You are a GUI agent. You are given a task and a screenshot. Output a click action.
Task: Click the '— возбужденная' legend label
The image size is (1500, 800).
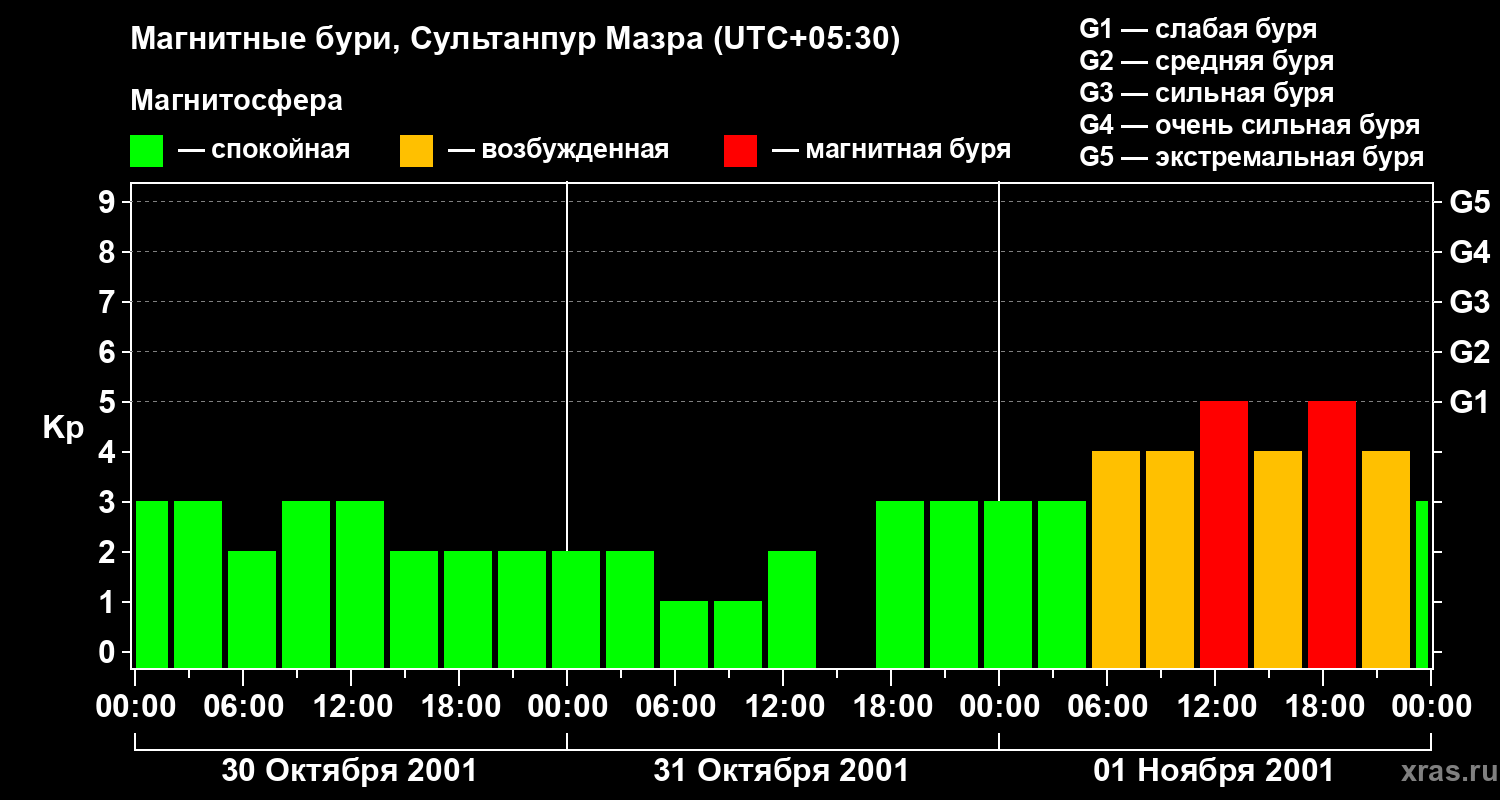click(558, 150)
